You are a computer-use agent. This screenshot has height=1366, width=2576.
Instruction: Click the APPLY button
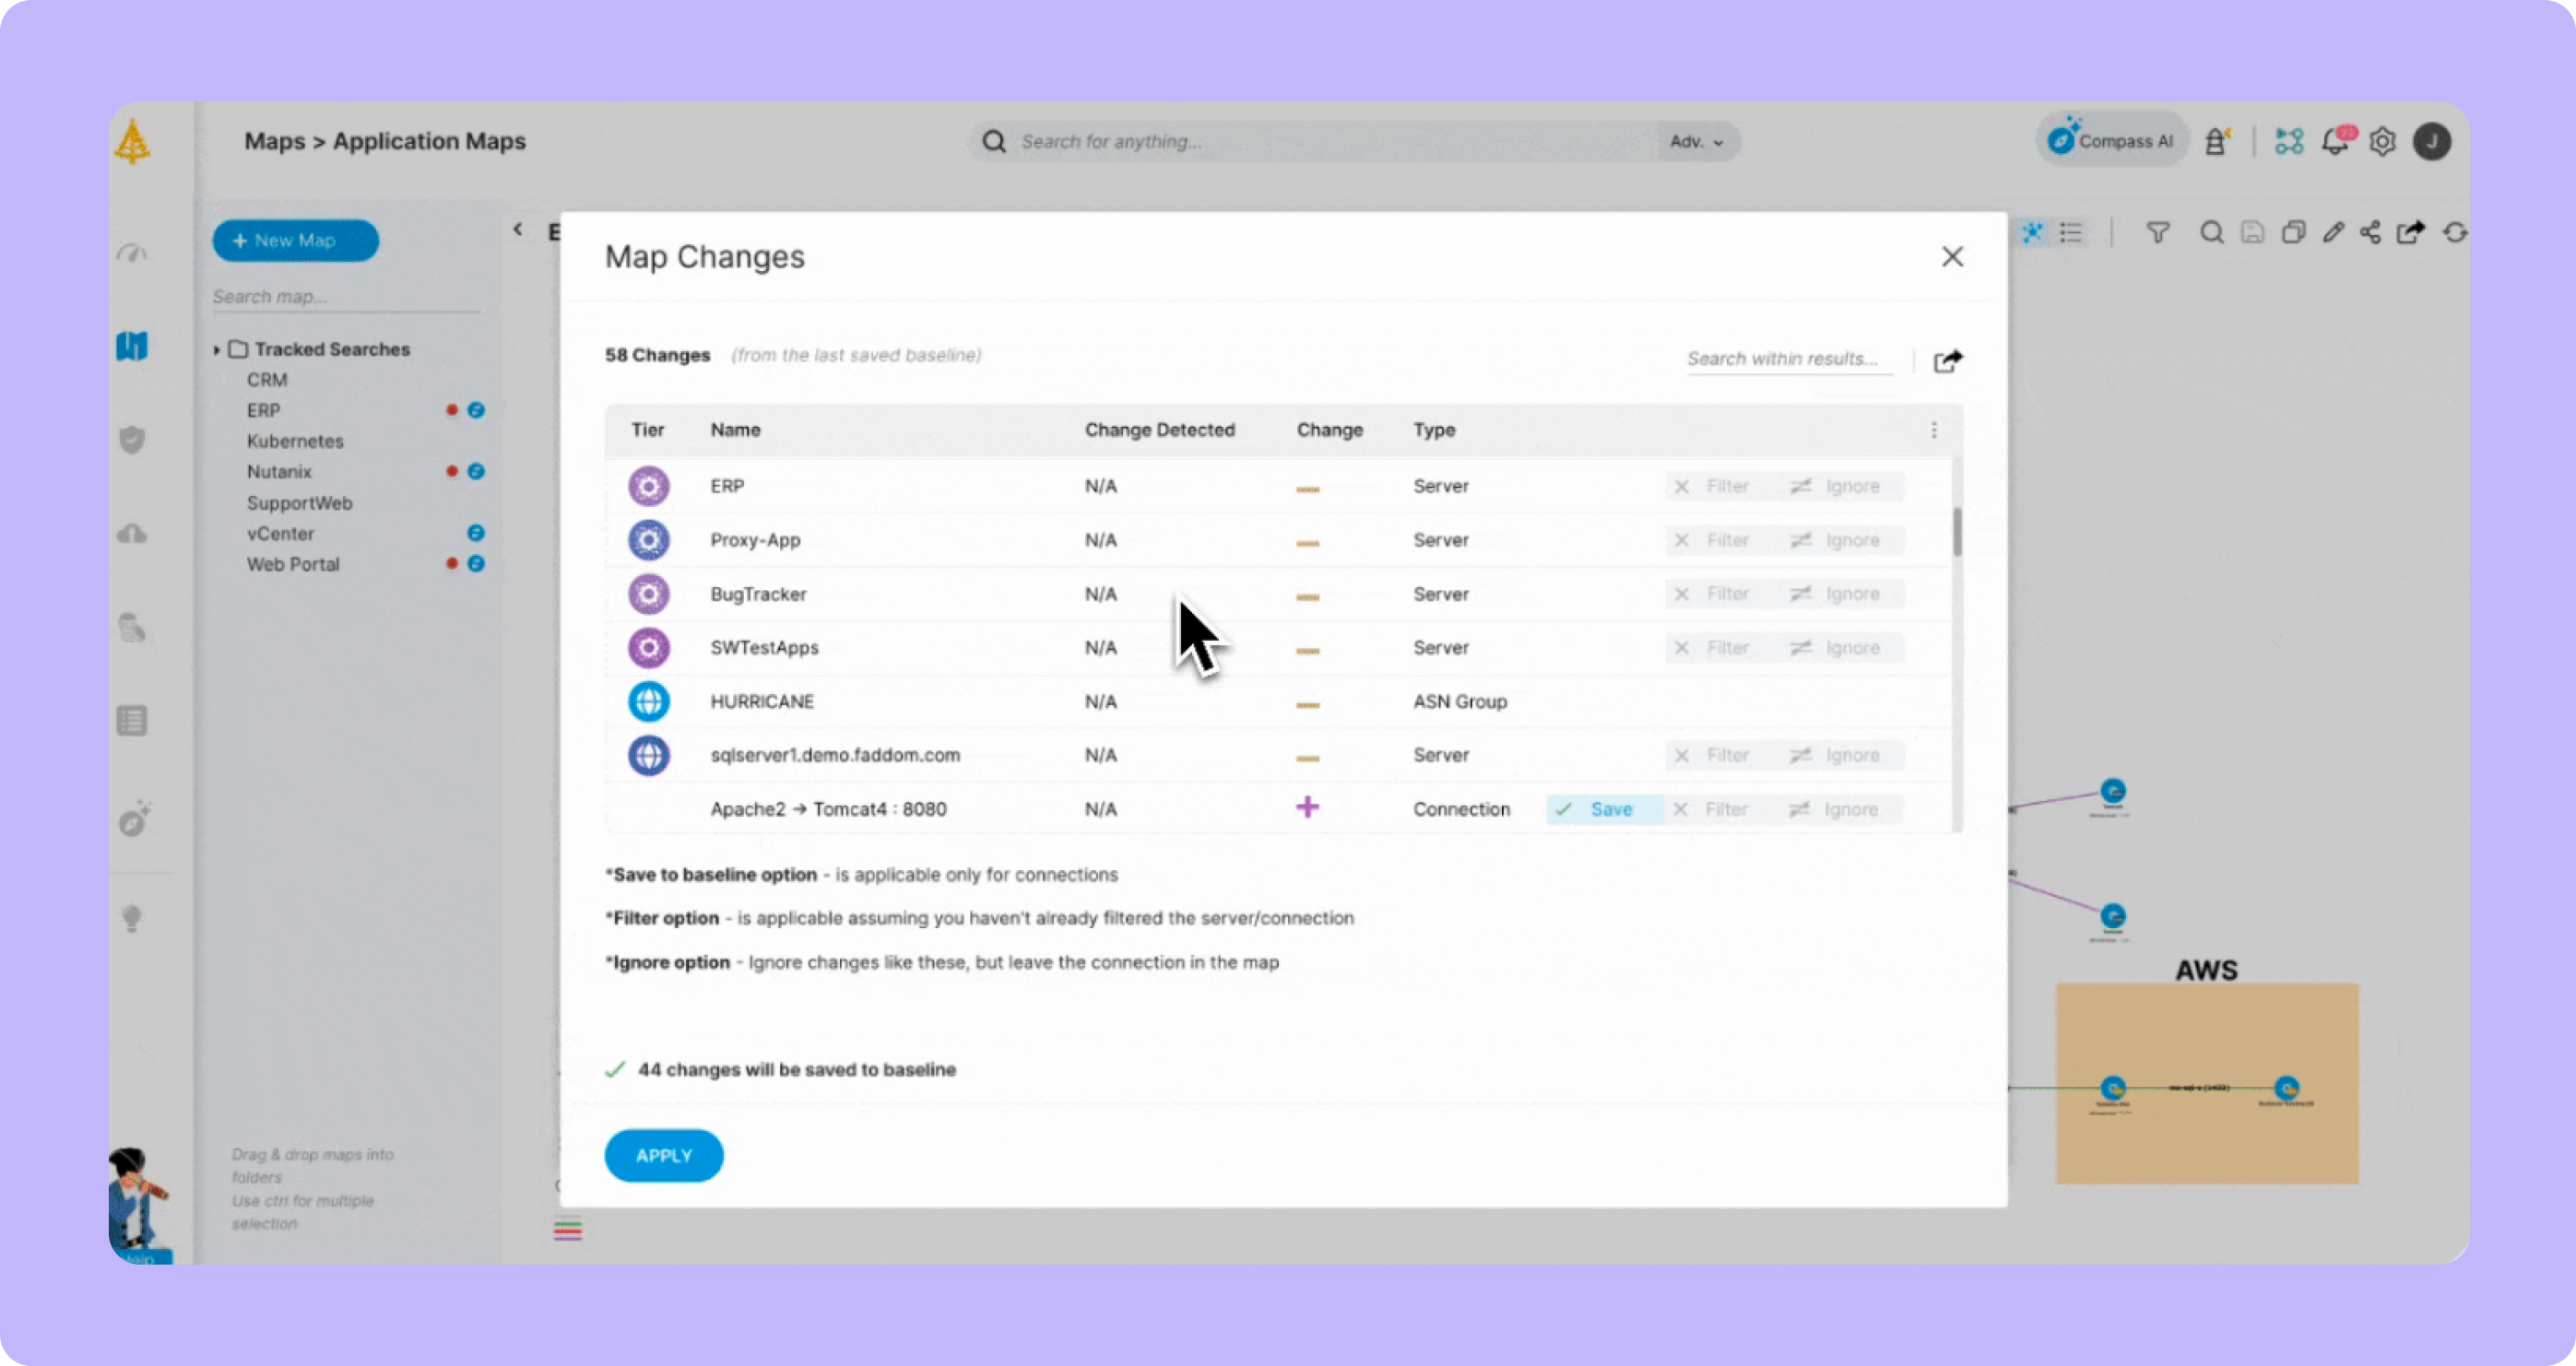[664, 1155]
